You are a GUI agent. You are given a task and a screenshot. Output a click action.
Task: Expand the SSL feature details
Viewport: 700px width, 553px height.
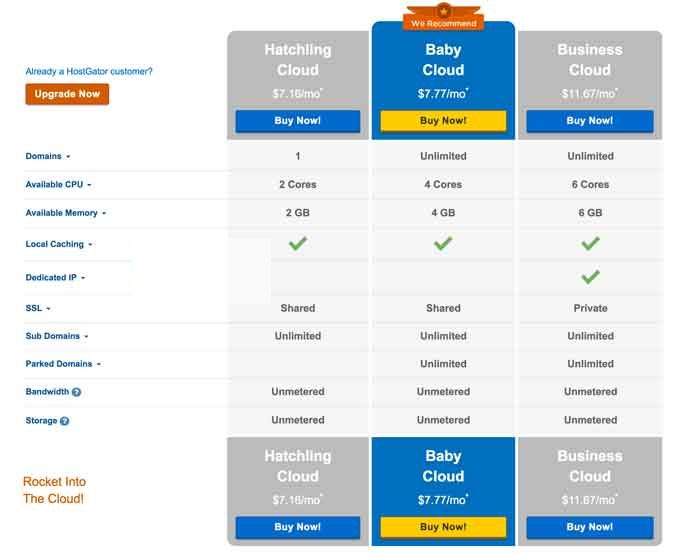click(38, 308)
